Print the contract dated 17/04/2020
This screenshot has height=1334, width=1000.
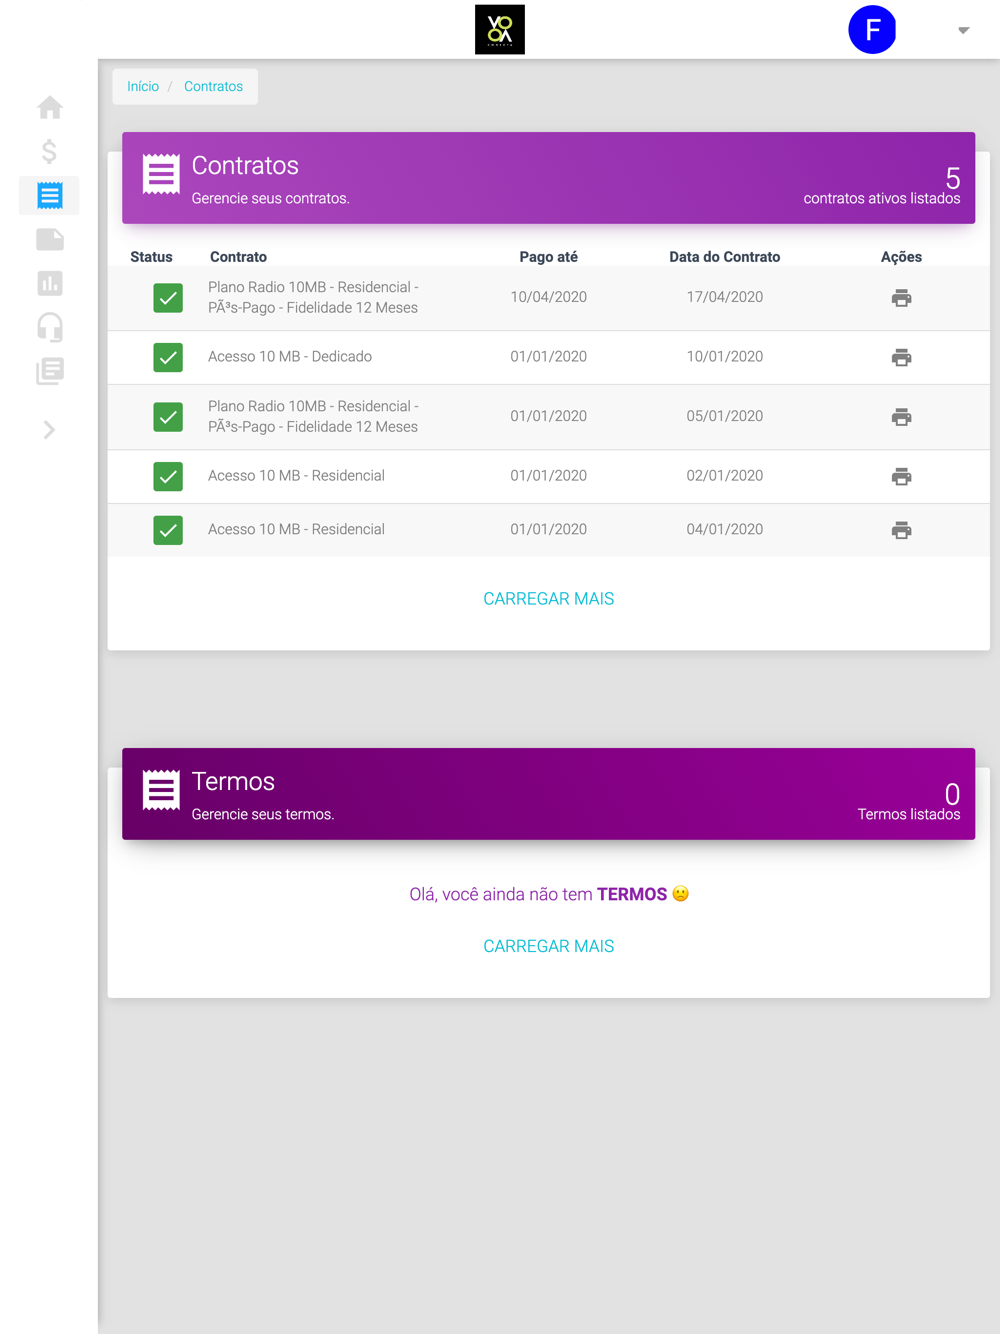[901, 298]
